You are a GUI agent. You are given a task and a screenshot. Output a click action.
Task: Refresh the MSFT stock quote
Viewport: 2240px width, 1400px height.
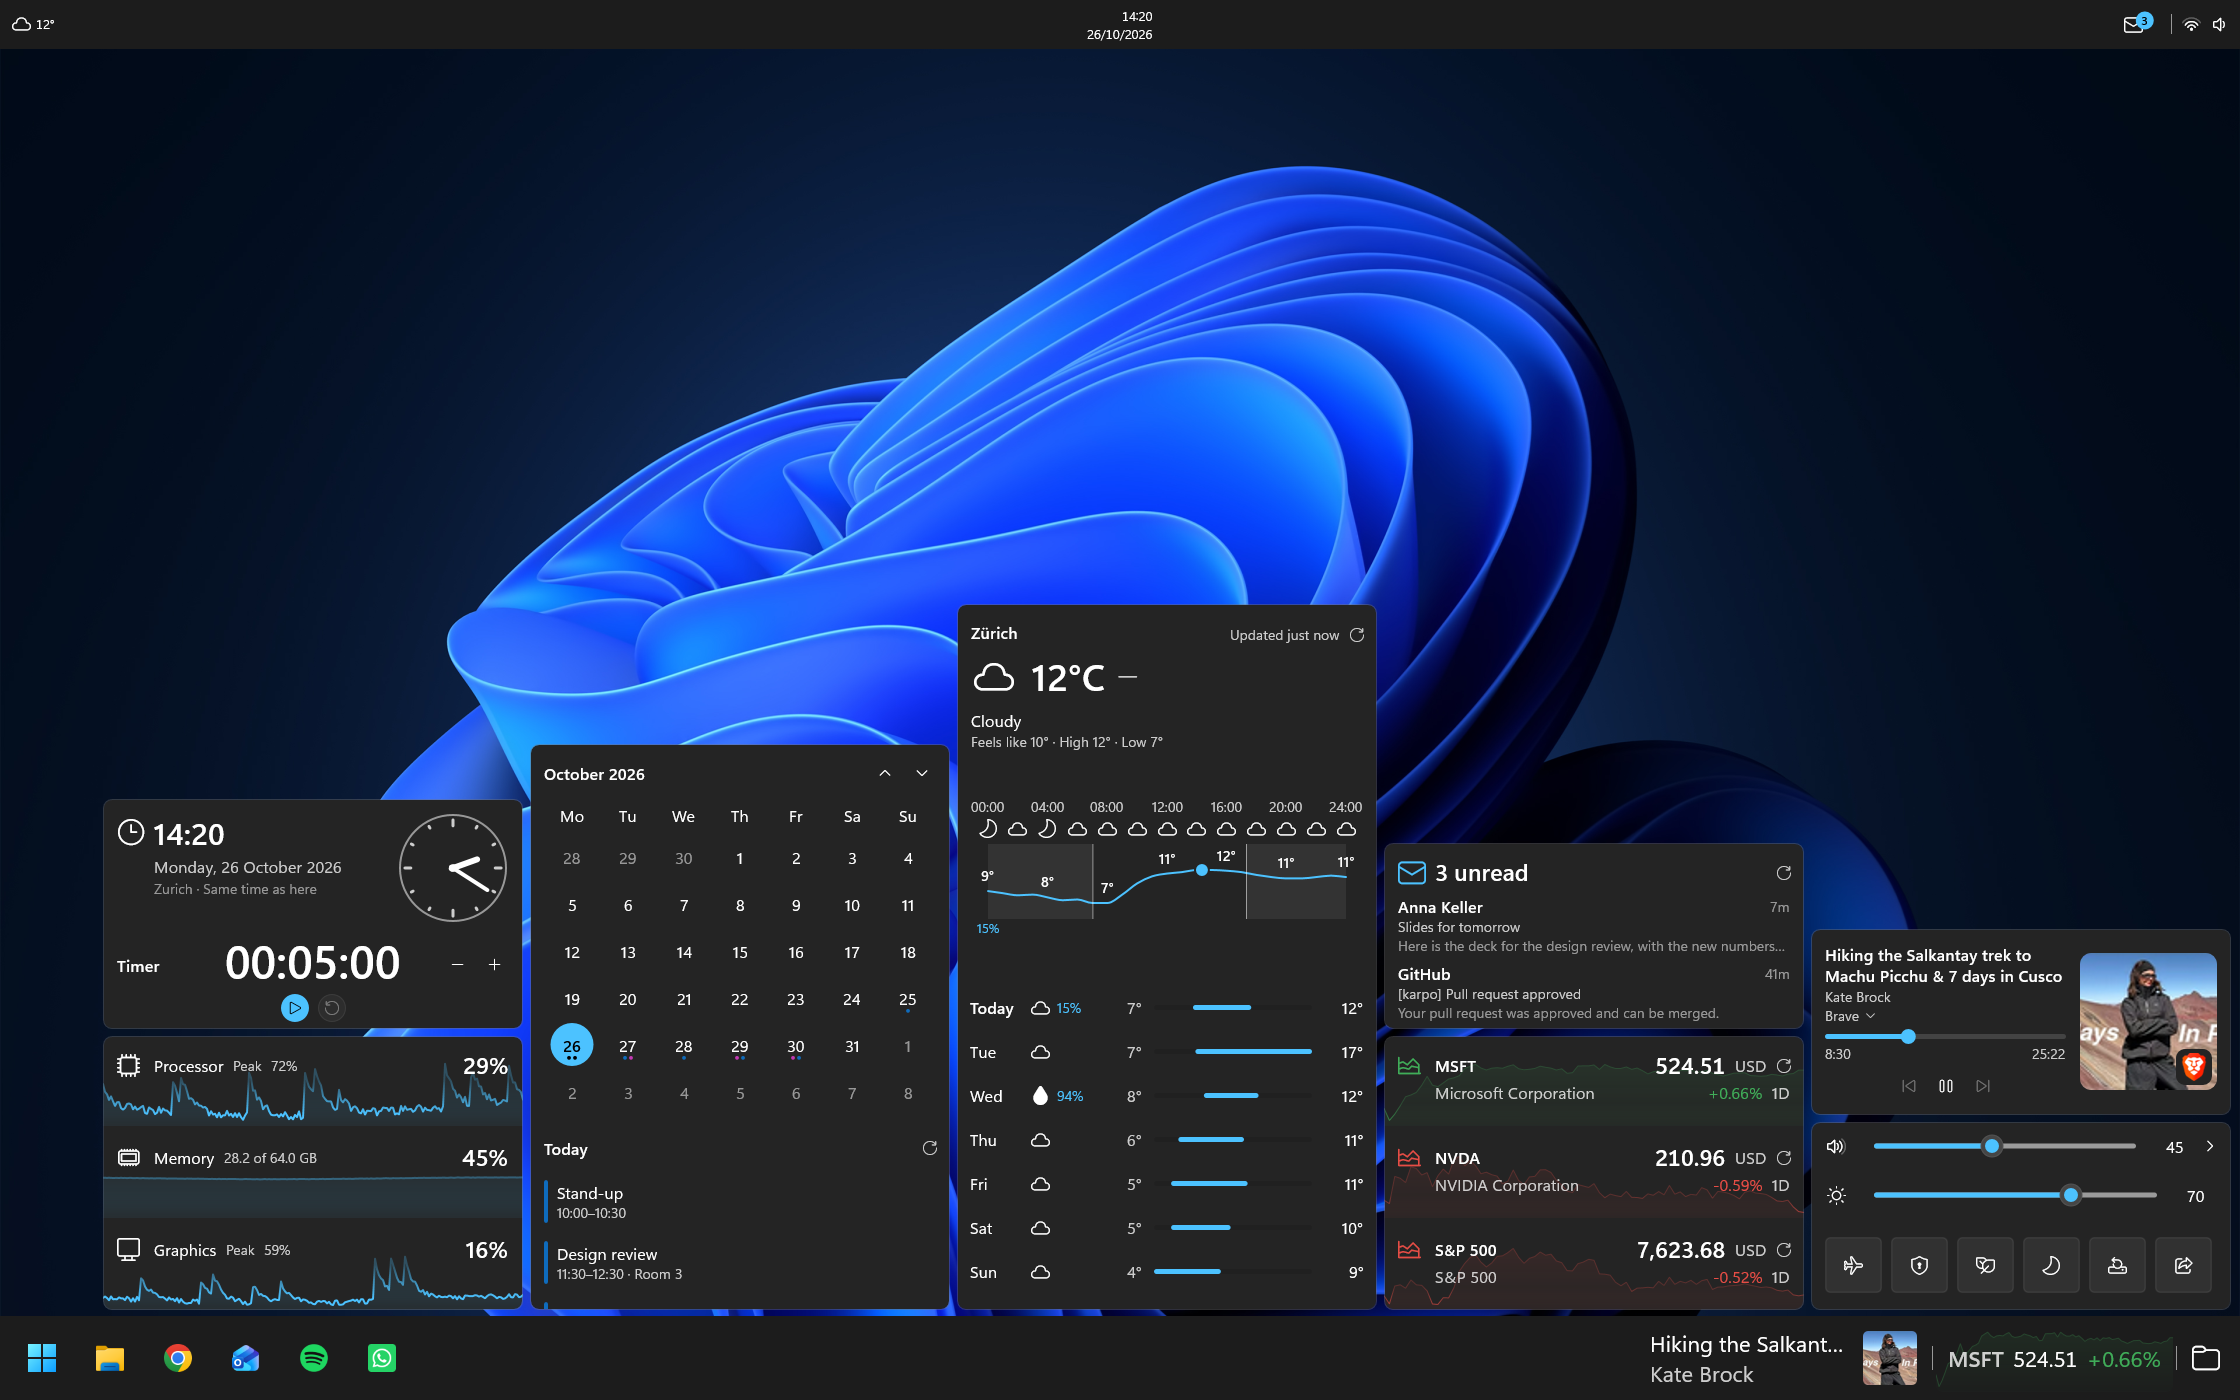pyautogui.click(x=1783, y=1066)
